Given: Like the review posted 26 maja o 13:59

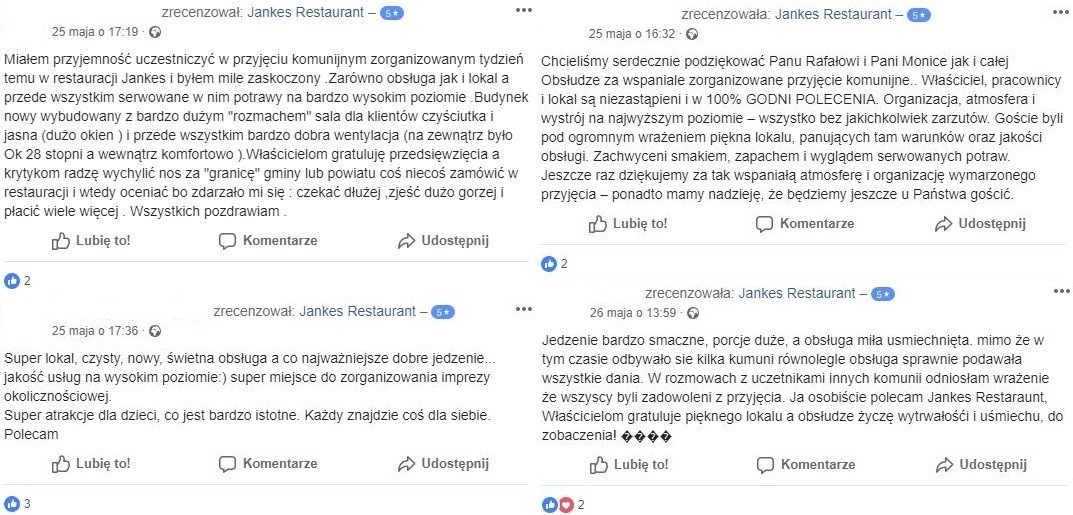Looking at the screenshot, I should [x=628, y=464].
